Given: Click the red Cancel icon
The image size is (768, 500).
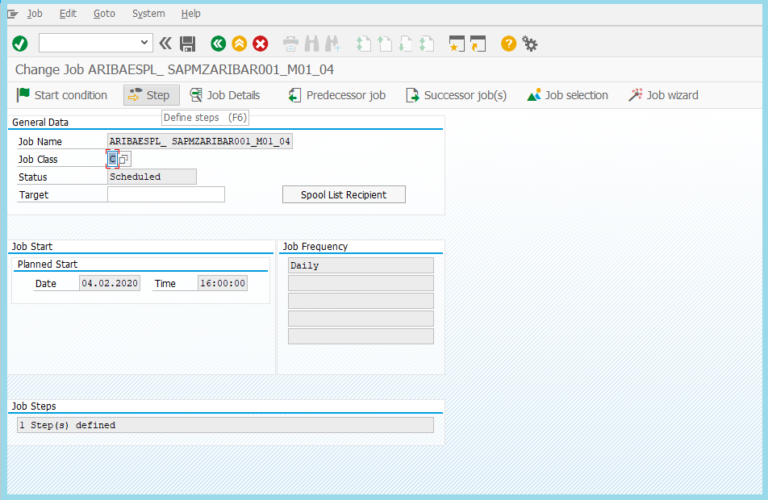Looking at the screenshot, I should 261,44.
